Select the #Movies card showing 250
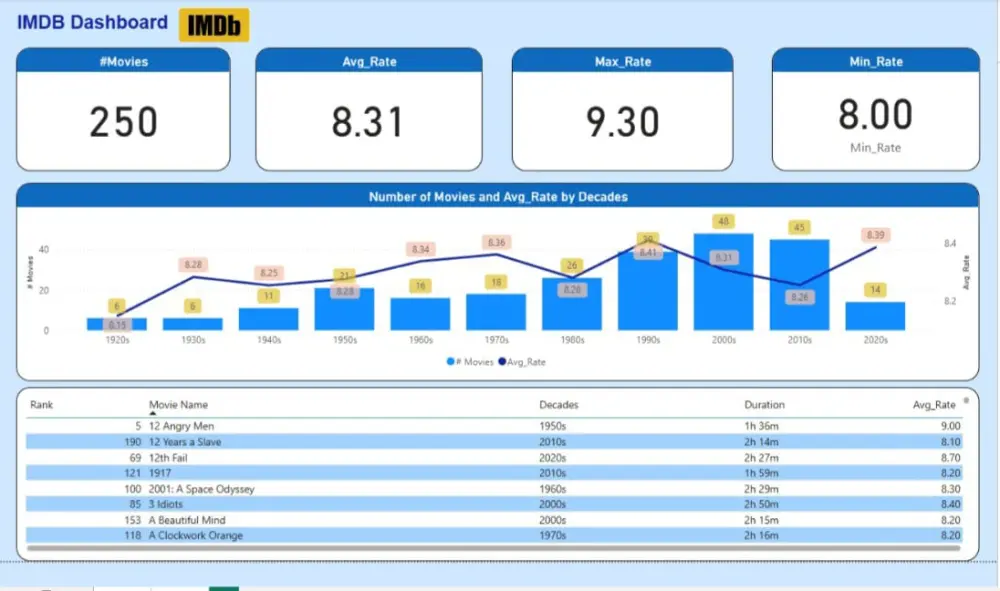This screenshot has height=591, width=1000. click(123, 108)
